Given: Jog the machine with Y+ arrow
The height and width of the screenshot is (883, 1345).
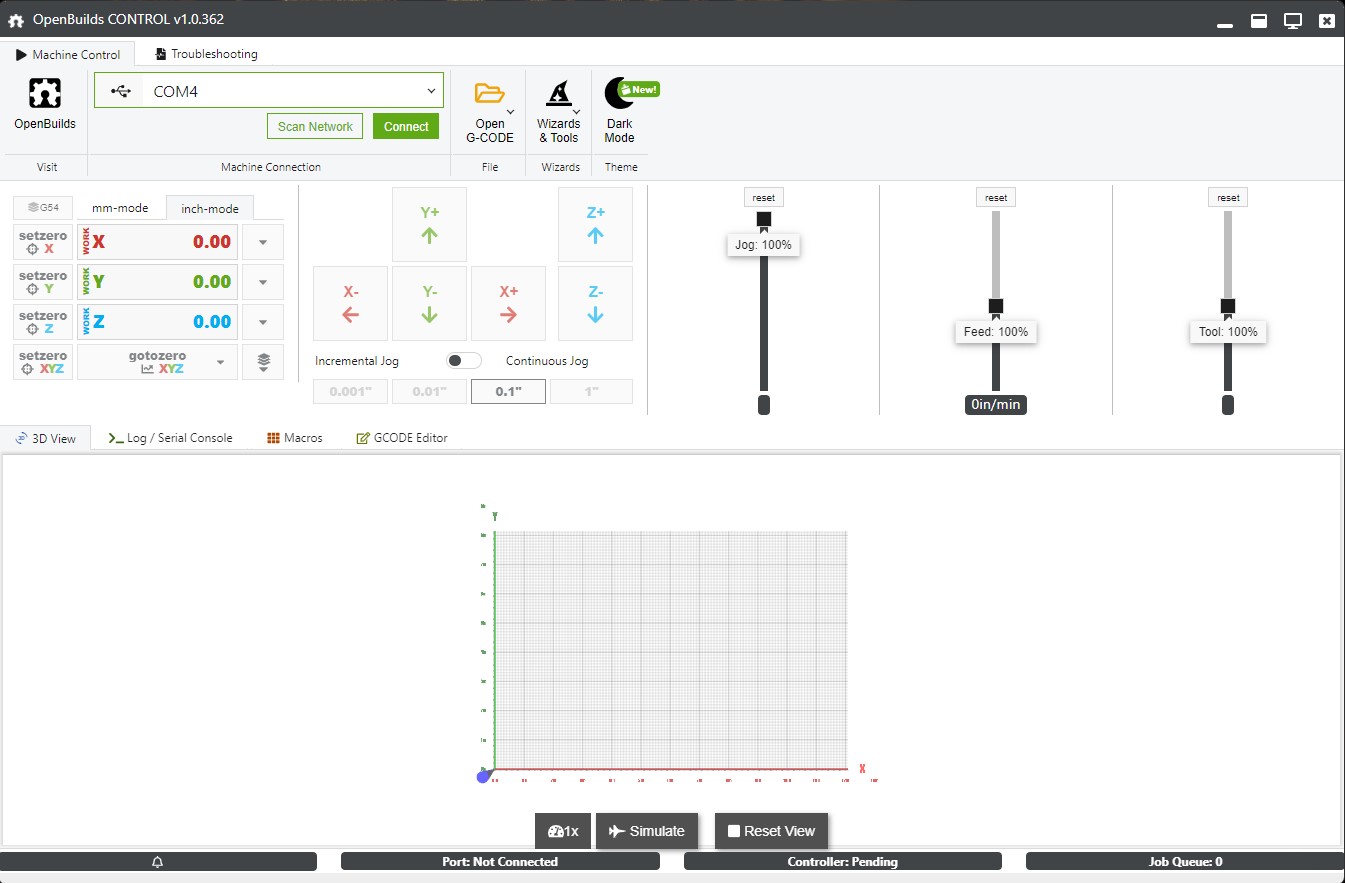Looking at the screenshot, I should (x=429, y=224).
